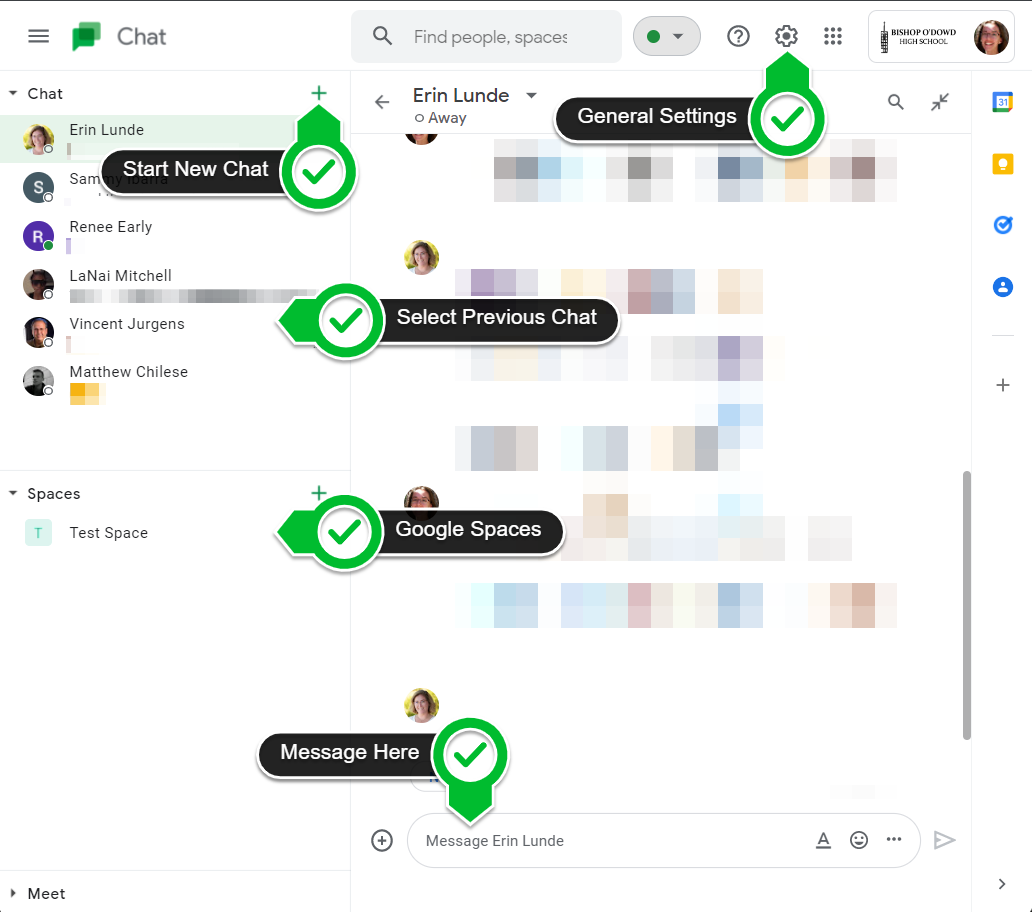Image resolution: width=1032 pixels, height=912 pixels.
Task: Open Google Tasks from side panel
Action: [x=1002, y=225]
